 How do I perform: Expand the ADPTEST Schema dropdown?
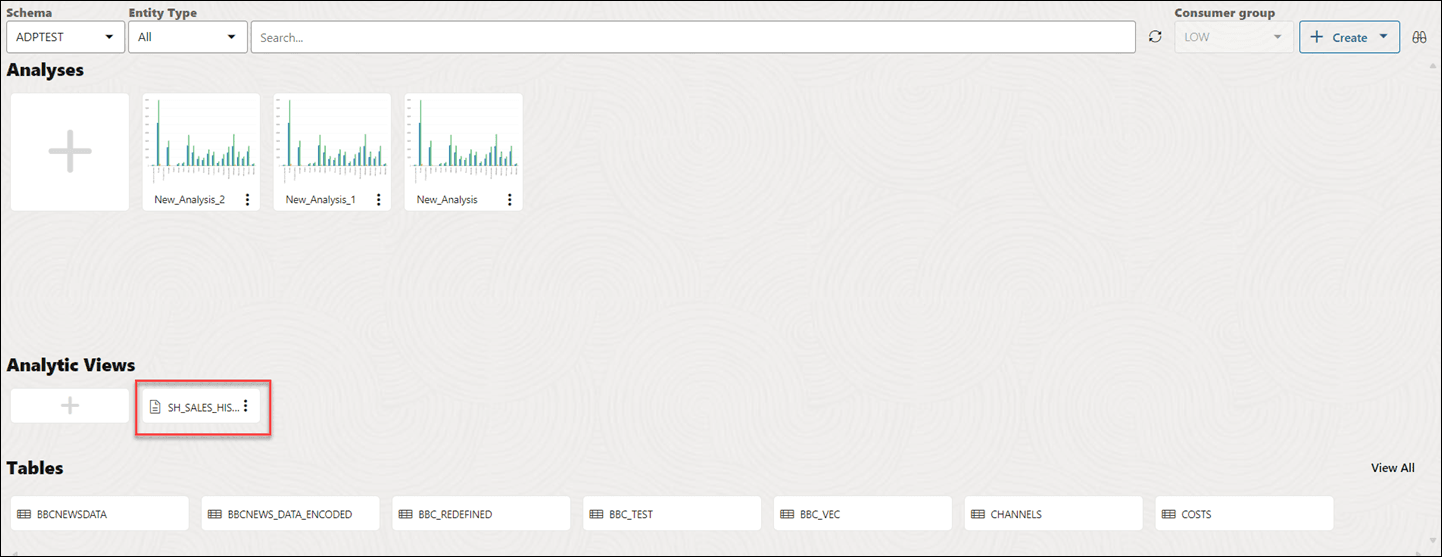pyautogui.click(x=66, y=37)
